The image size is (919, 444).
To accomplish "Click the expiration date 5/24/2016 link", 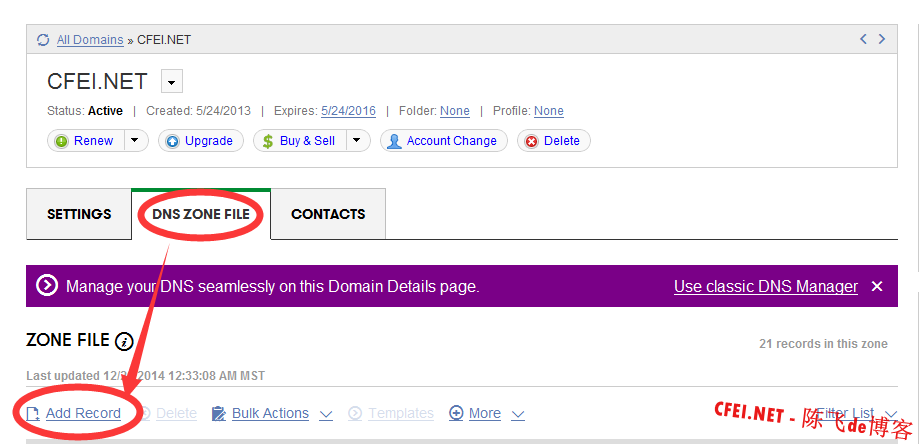I will pyautogui.click(x=348, y=111).
